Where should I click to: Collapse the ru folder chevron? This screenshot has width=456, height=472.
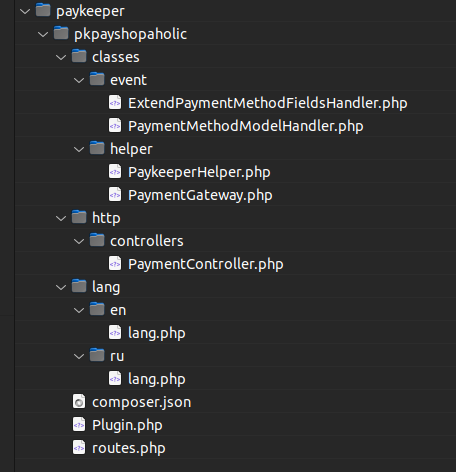click(79, 356)
